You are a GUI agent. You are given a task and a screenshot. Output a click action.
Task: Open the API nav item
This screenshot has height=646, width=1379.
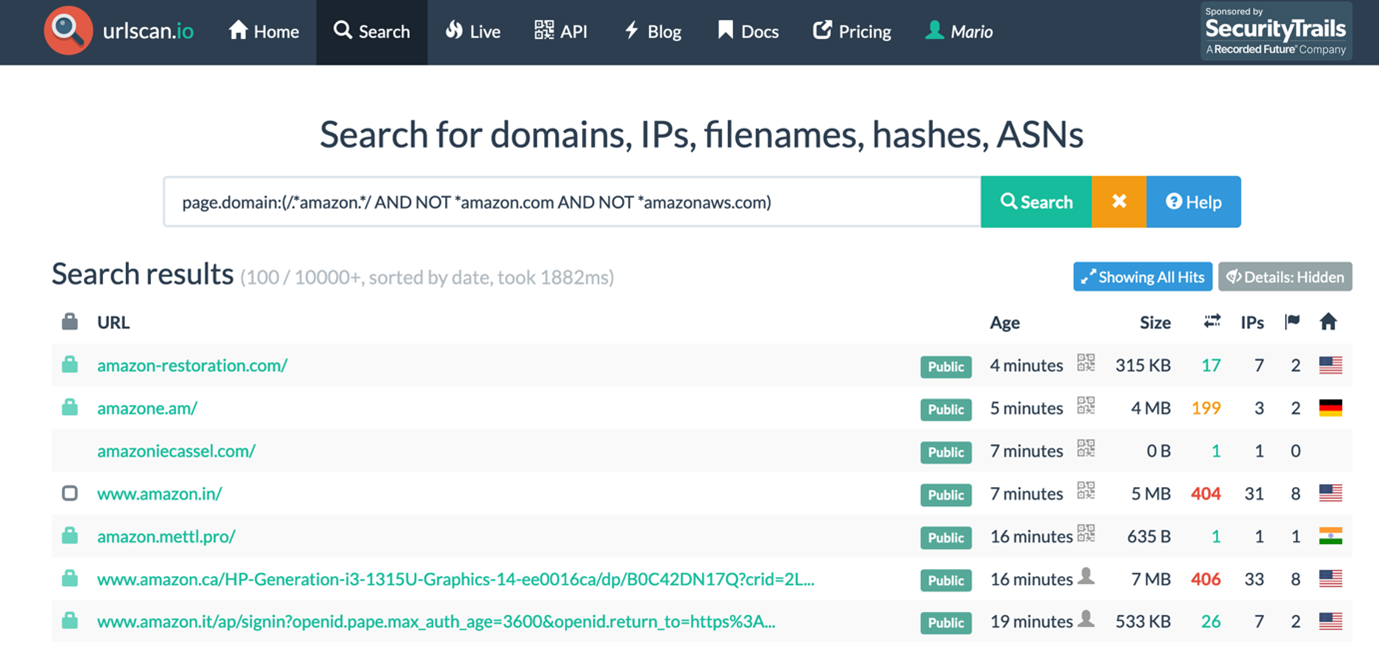pyautogui.click(x=561, y=31)
